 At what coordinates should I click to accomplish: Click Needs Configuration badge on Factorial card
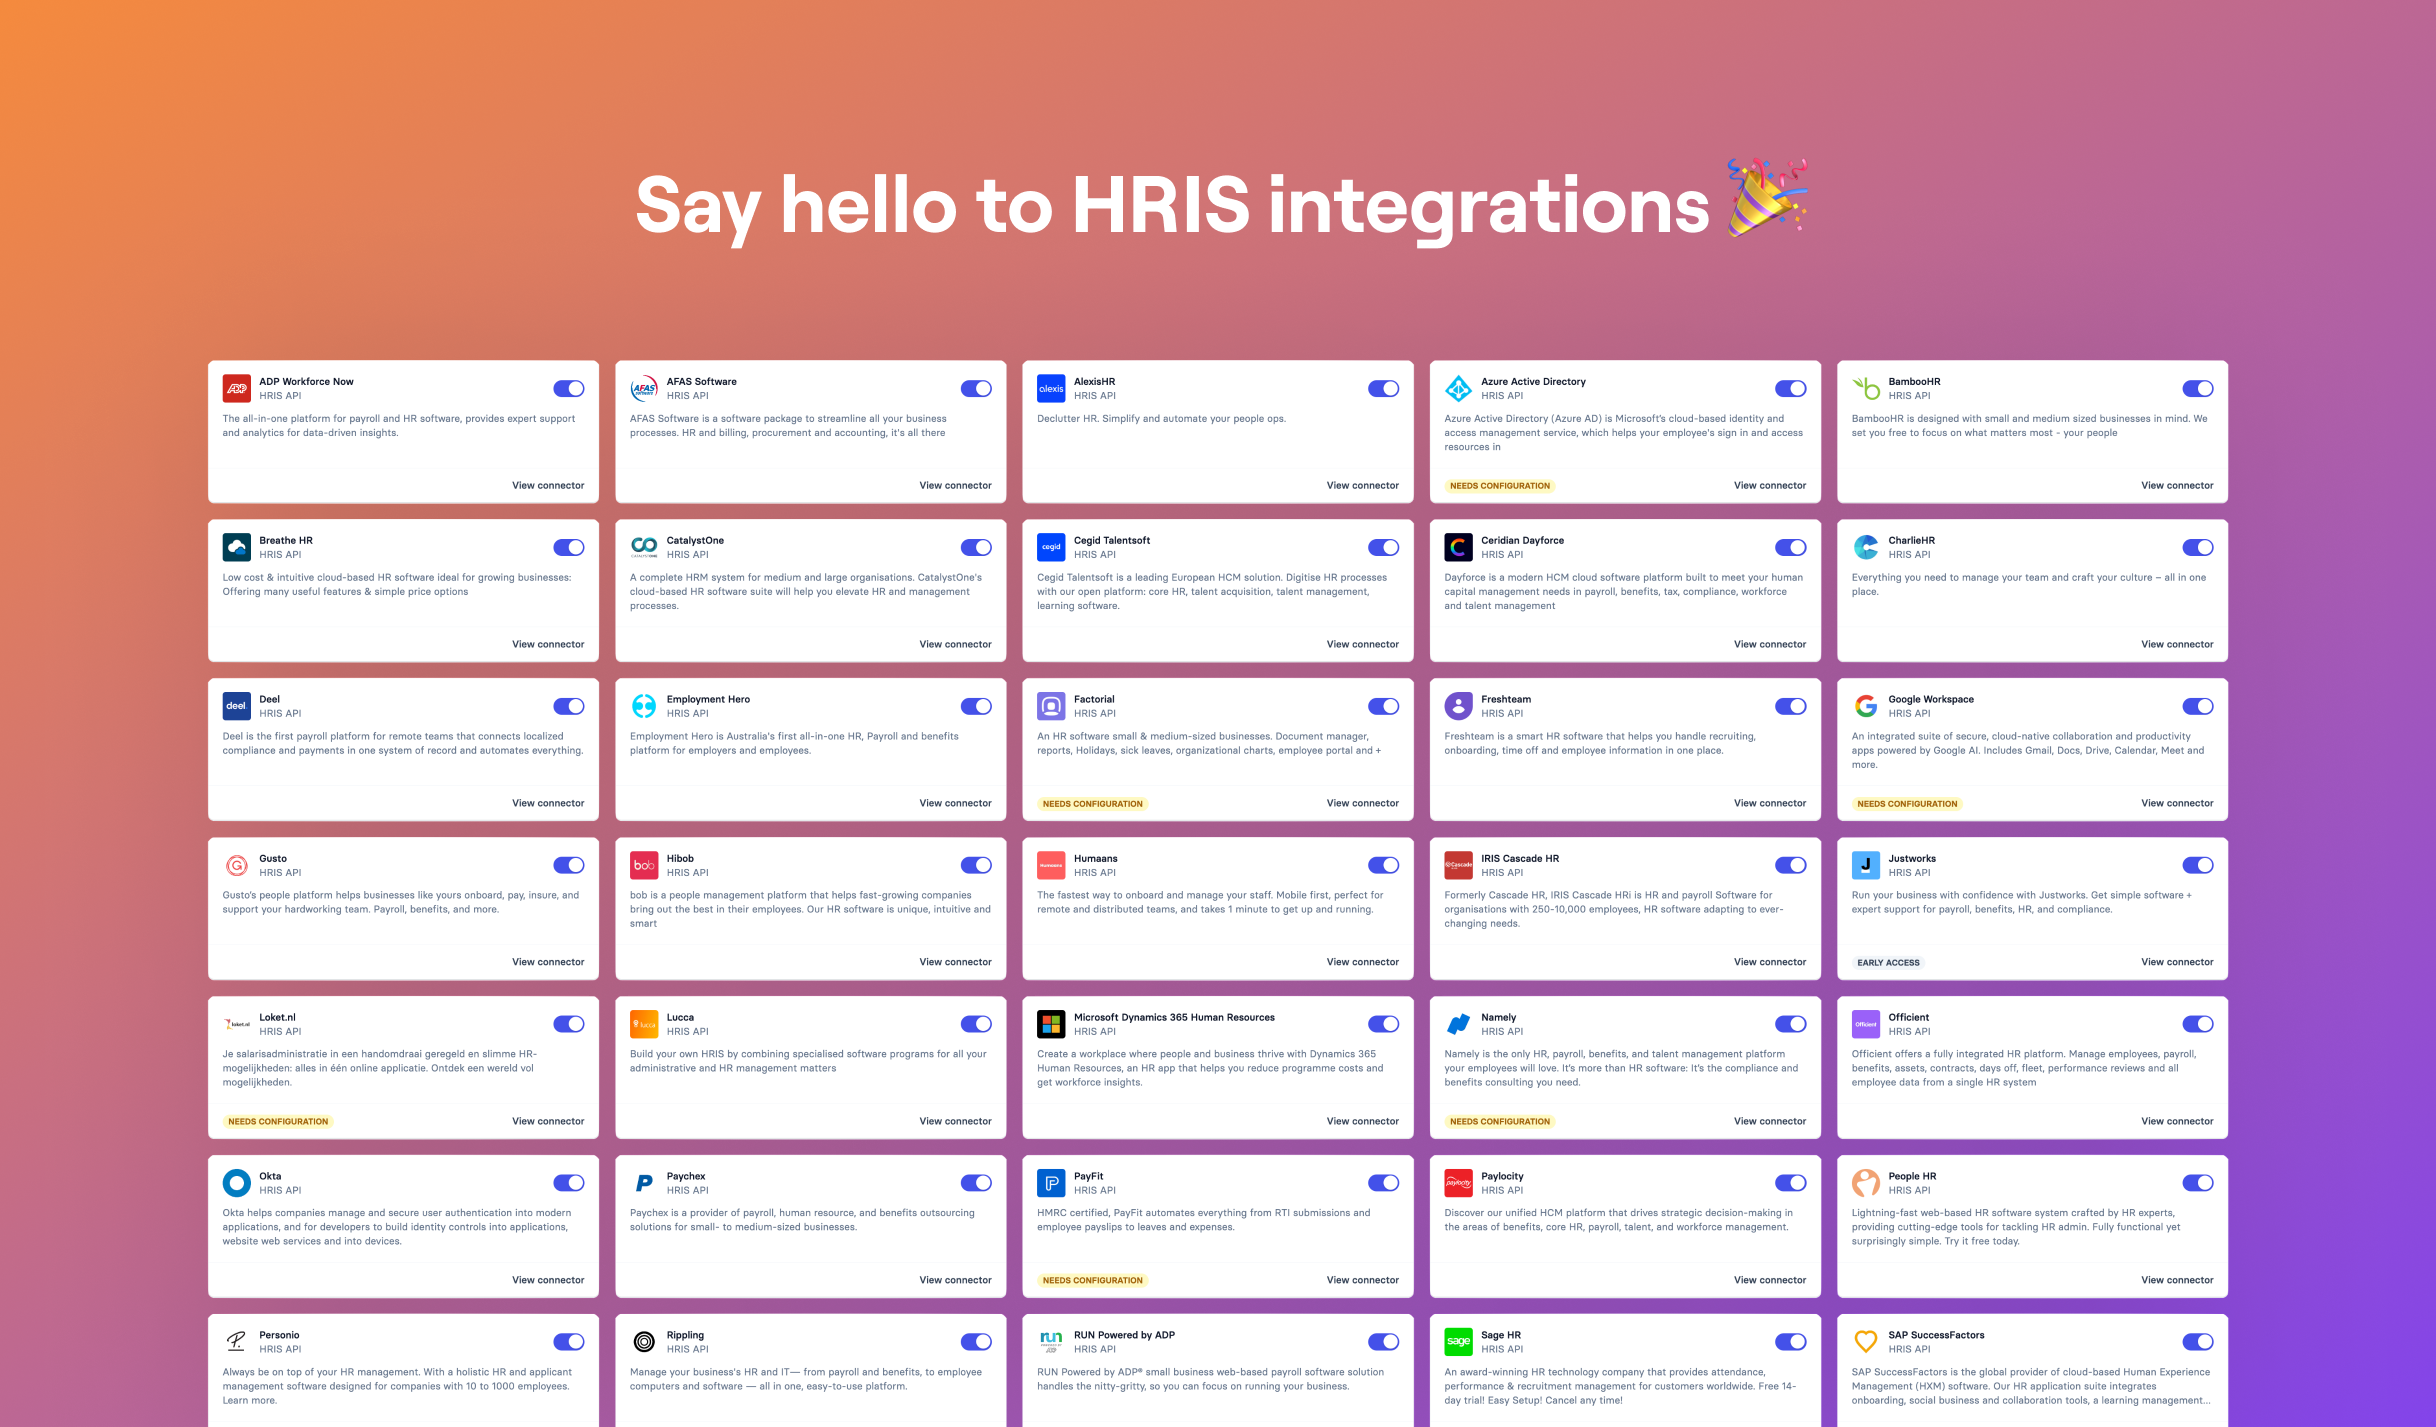[x=1092, y=804]
